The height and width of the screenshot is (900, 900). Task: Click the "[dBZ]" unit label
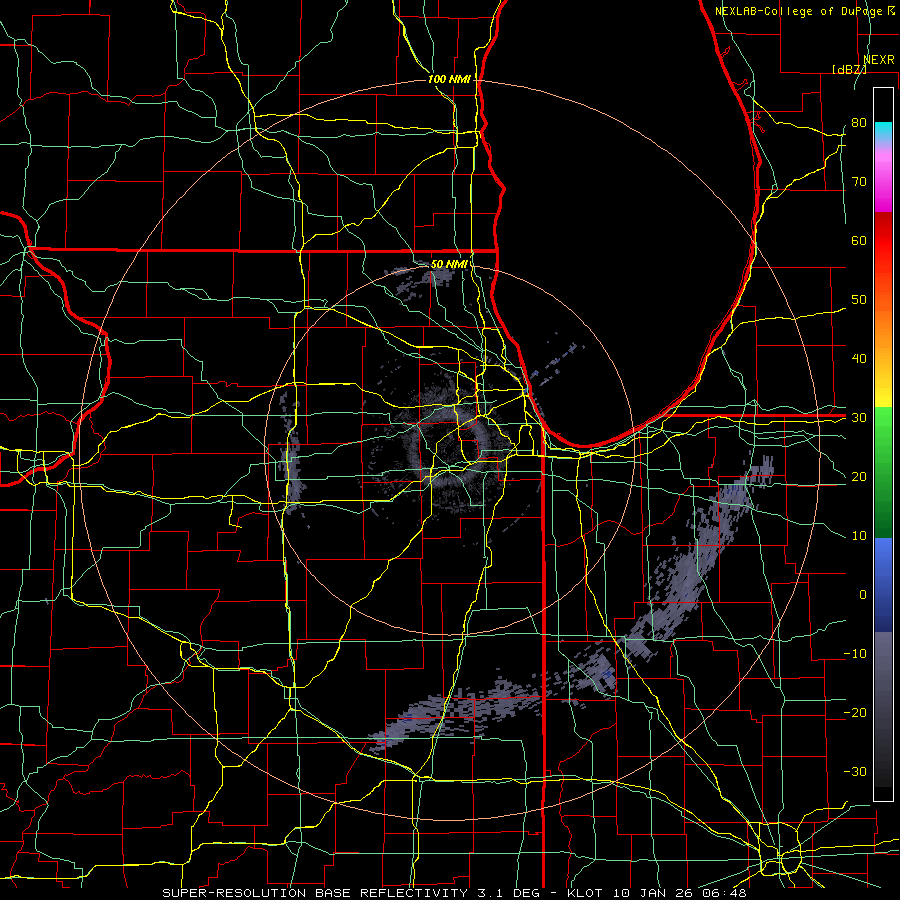[x=849, y=69]
